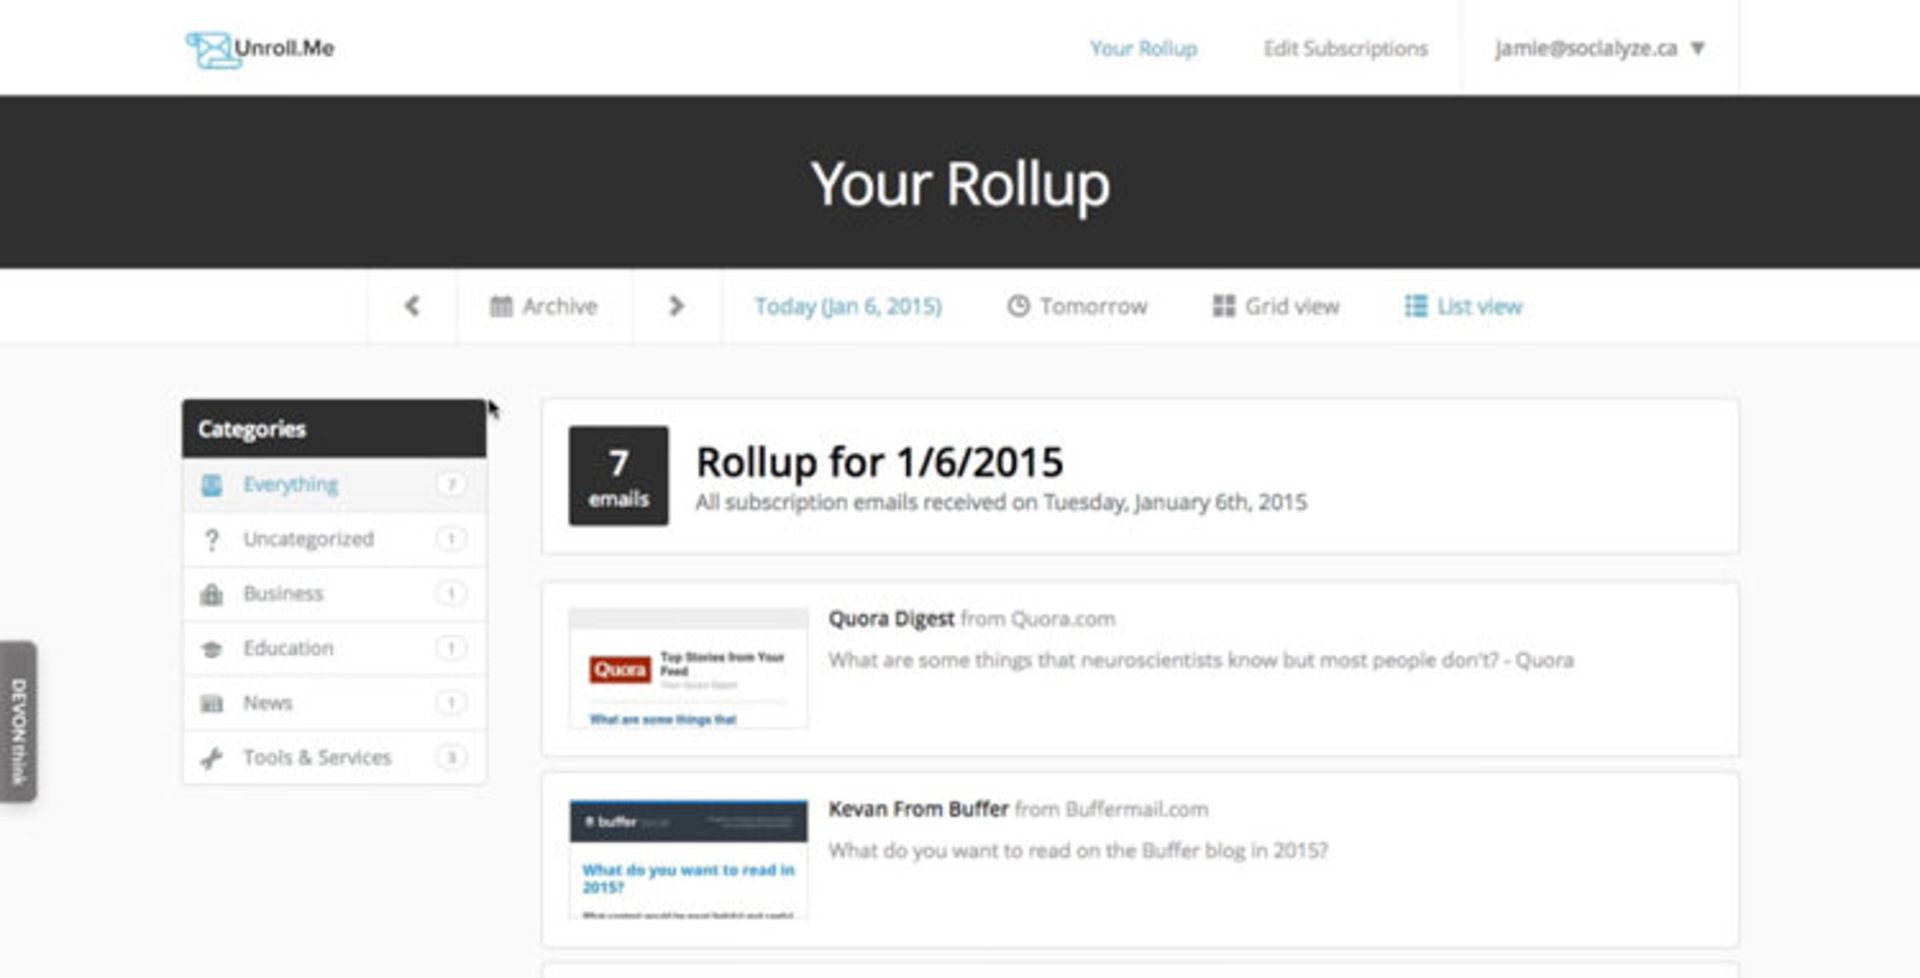Image resolution: width=1920 pixels, height=978 pixels.
Task: Click the Uncategorized question mark icon
Action: click(x=211, y=540)
